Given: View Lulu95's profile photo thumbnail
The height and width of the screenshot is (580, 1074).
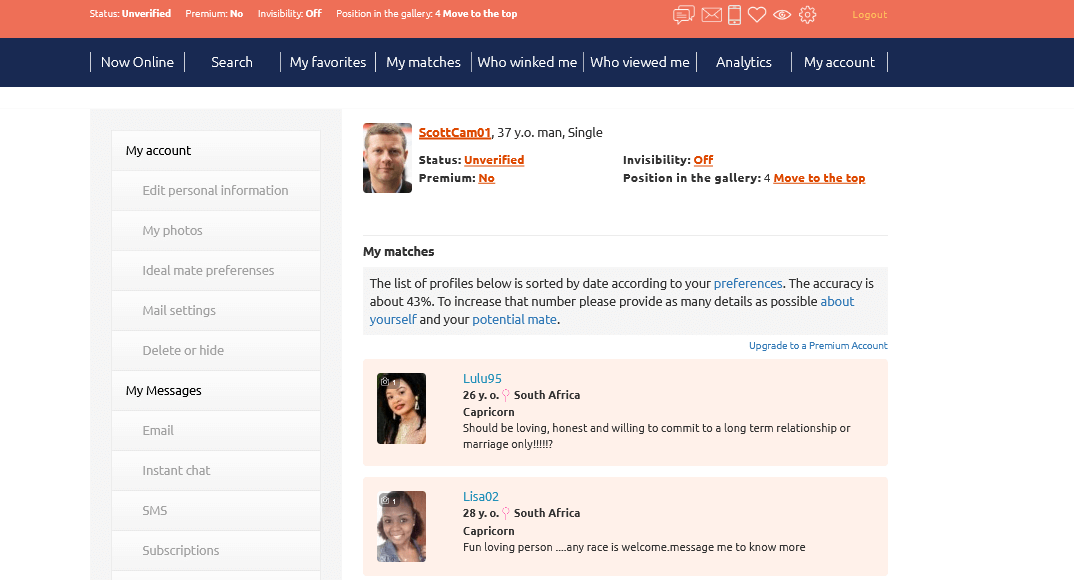Looking at the screenshot, I should coord(401,409).
